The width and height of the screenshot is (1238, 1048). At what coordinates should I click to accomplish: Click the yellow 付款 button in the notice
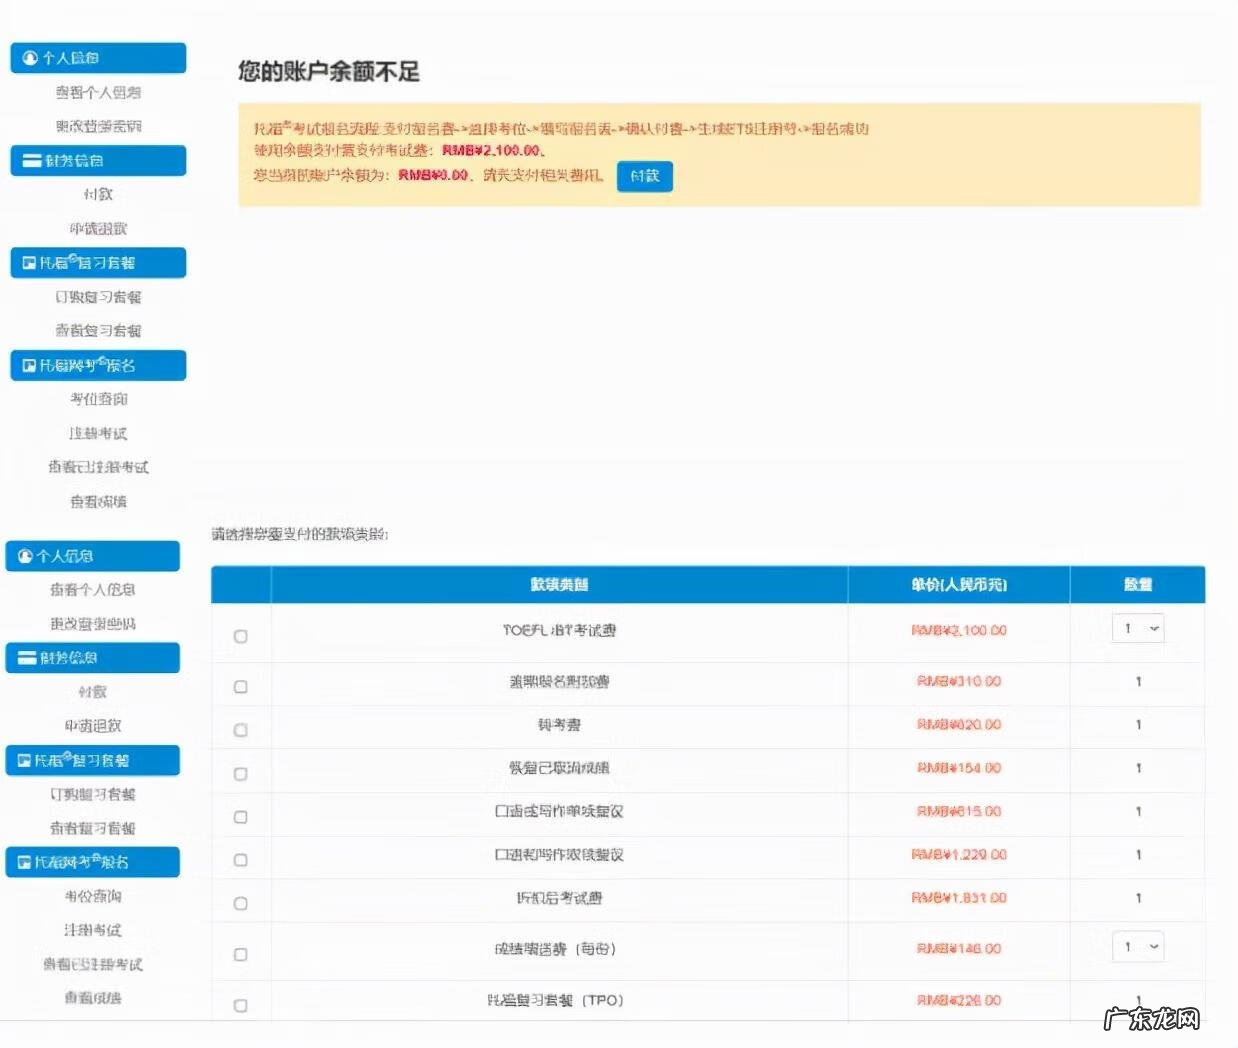click(x=645, y=176)
